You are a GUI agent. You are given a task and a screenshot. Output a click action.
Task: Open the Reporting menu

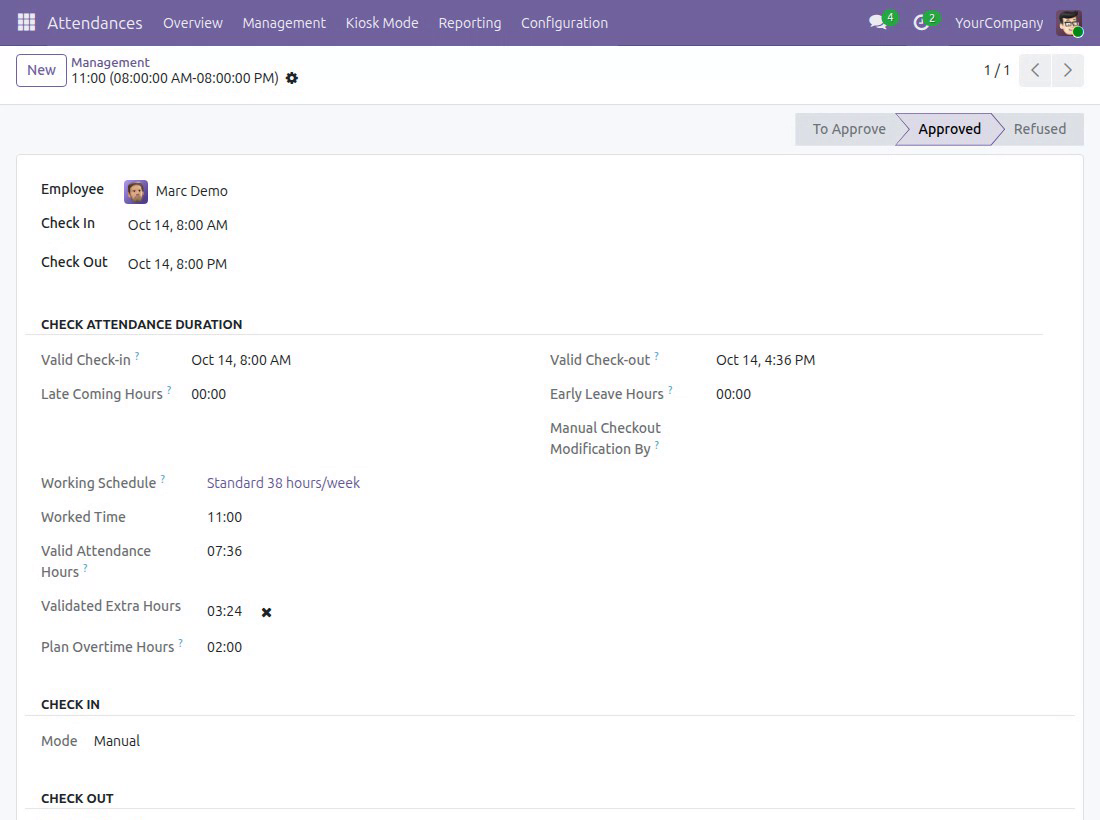470,22
